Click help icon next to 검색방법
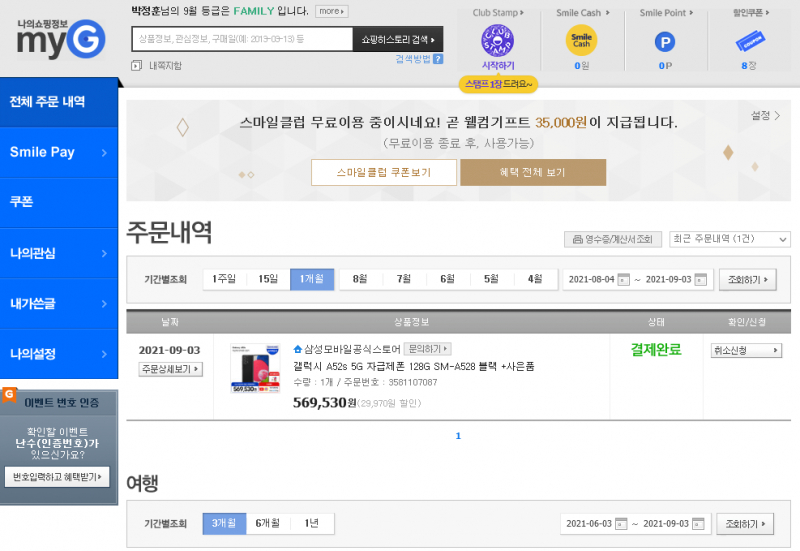Viewport: 800px width, 551px height. pyautogui.click(x=438, y=59)
